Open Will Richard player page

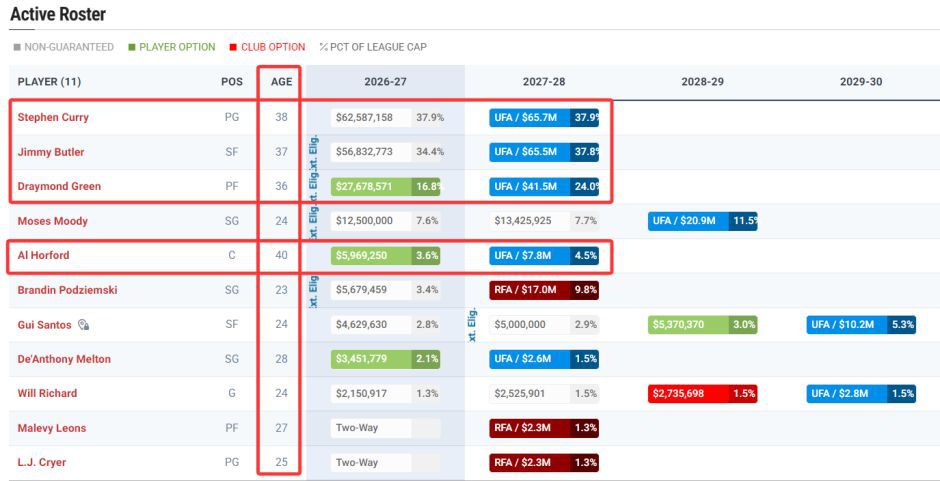pos(47,393)
